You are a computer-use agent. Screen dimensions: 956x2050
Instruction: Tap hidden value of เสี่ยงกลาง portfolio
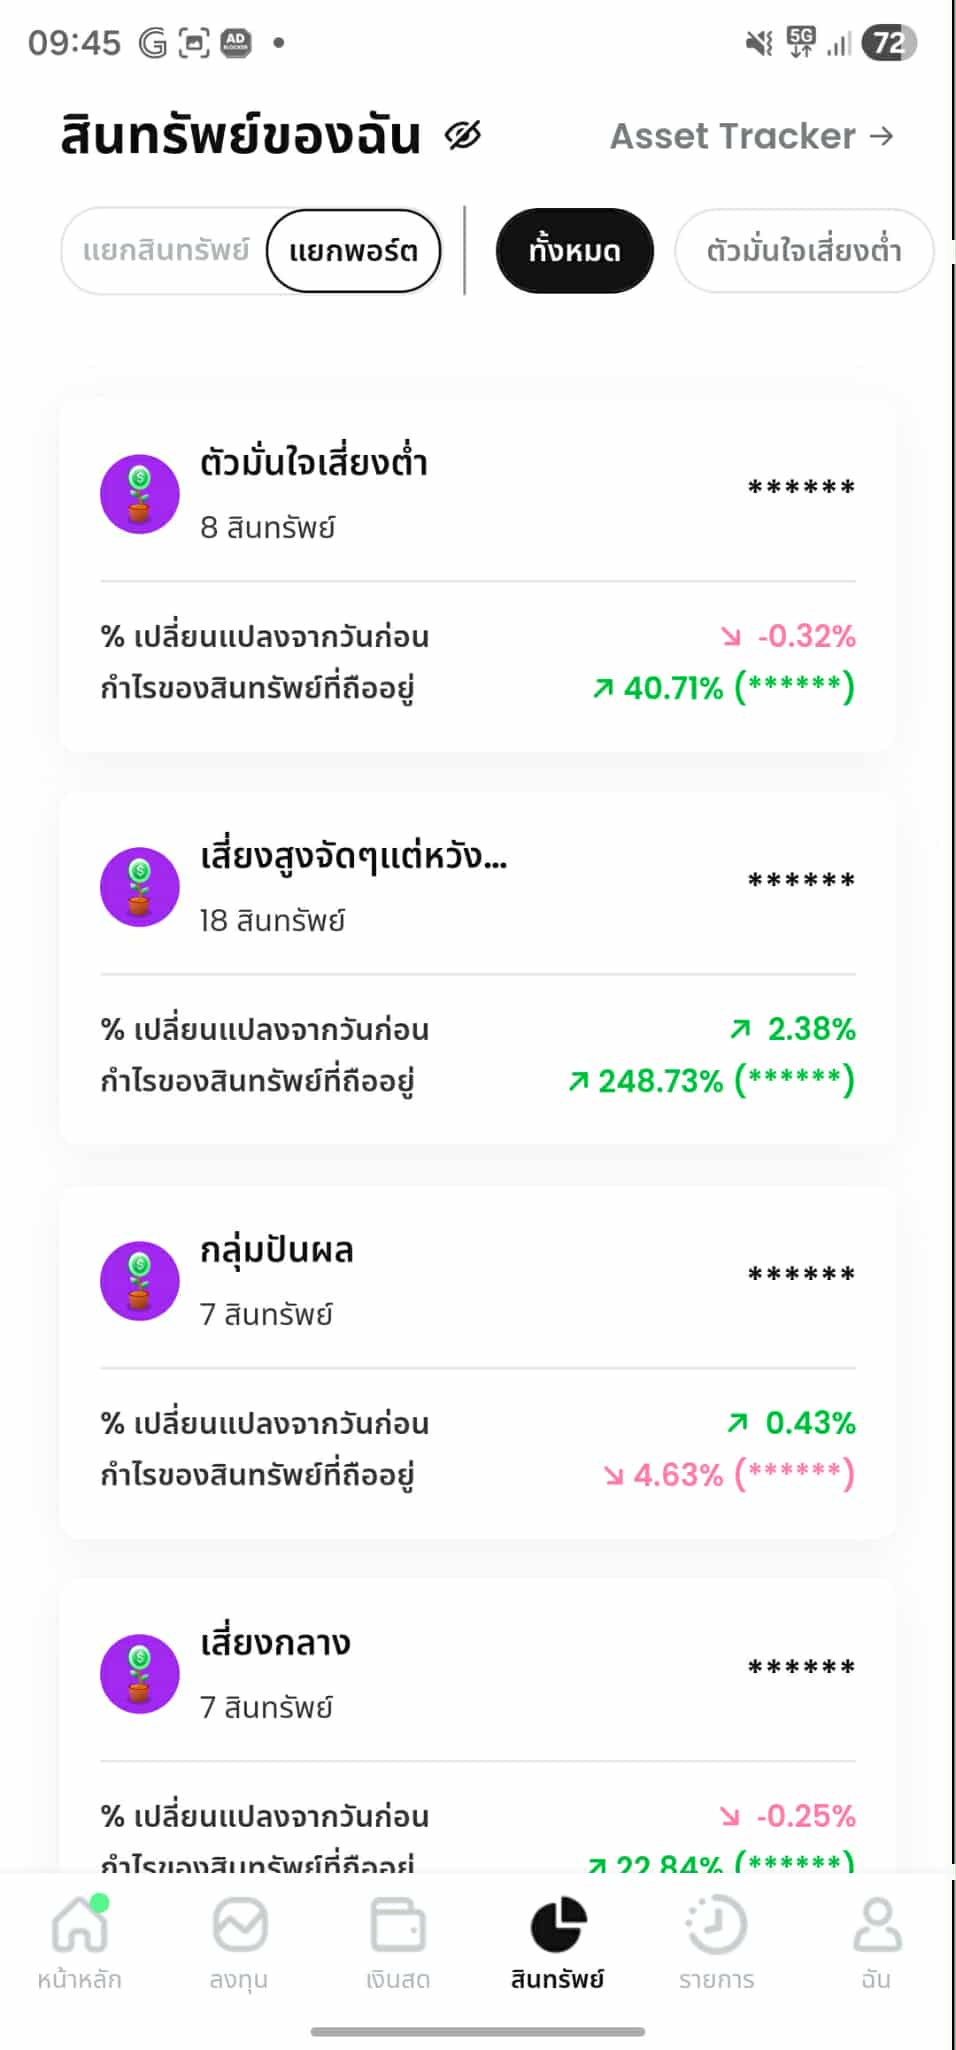click(801, 1668)
